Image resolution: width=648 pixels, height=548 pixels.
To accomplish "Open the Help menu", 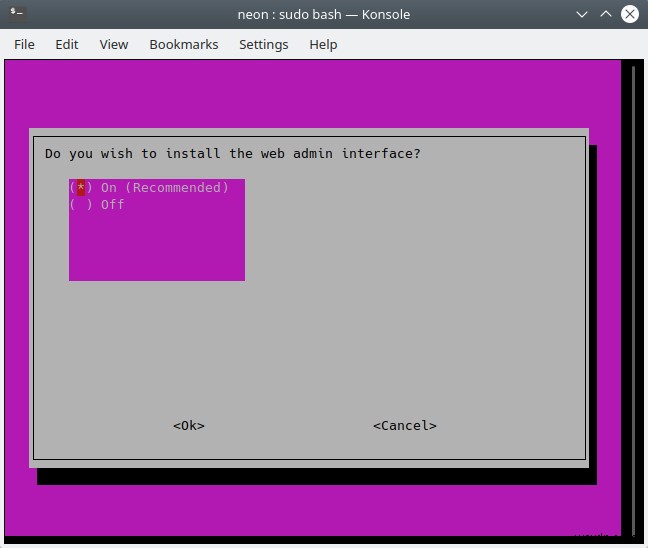I will click(323, 44).
